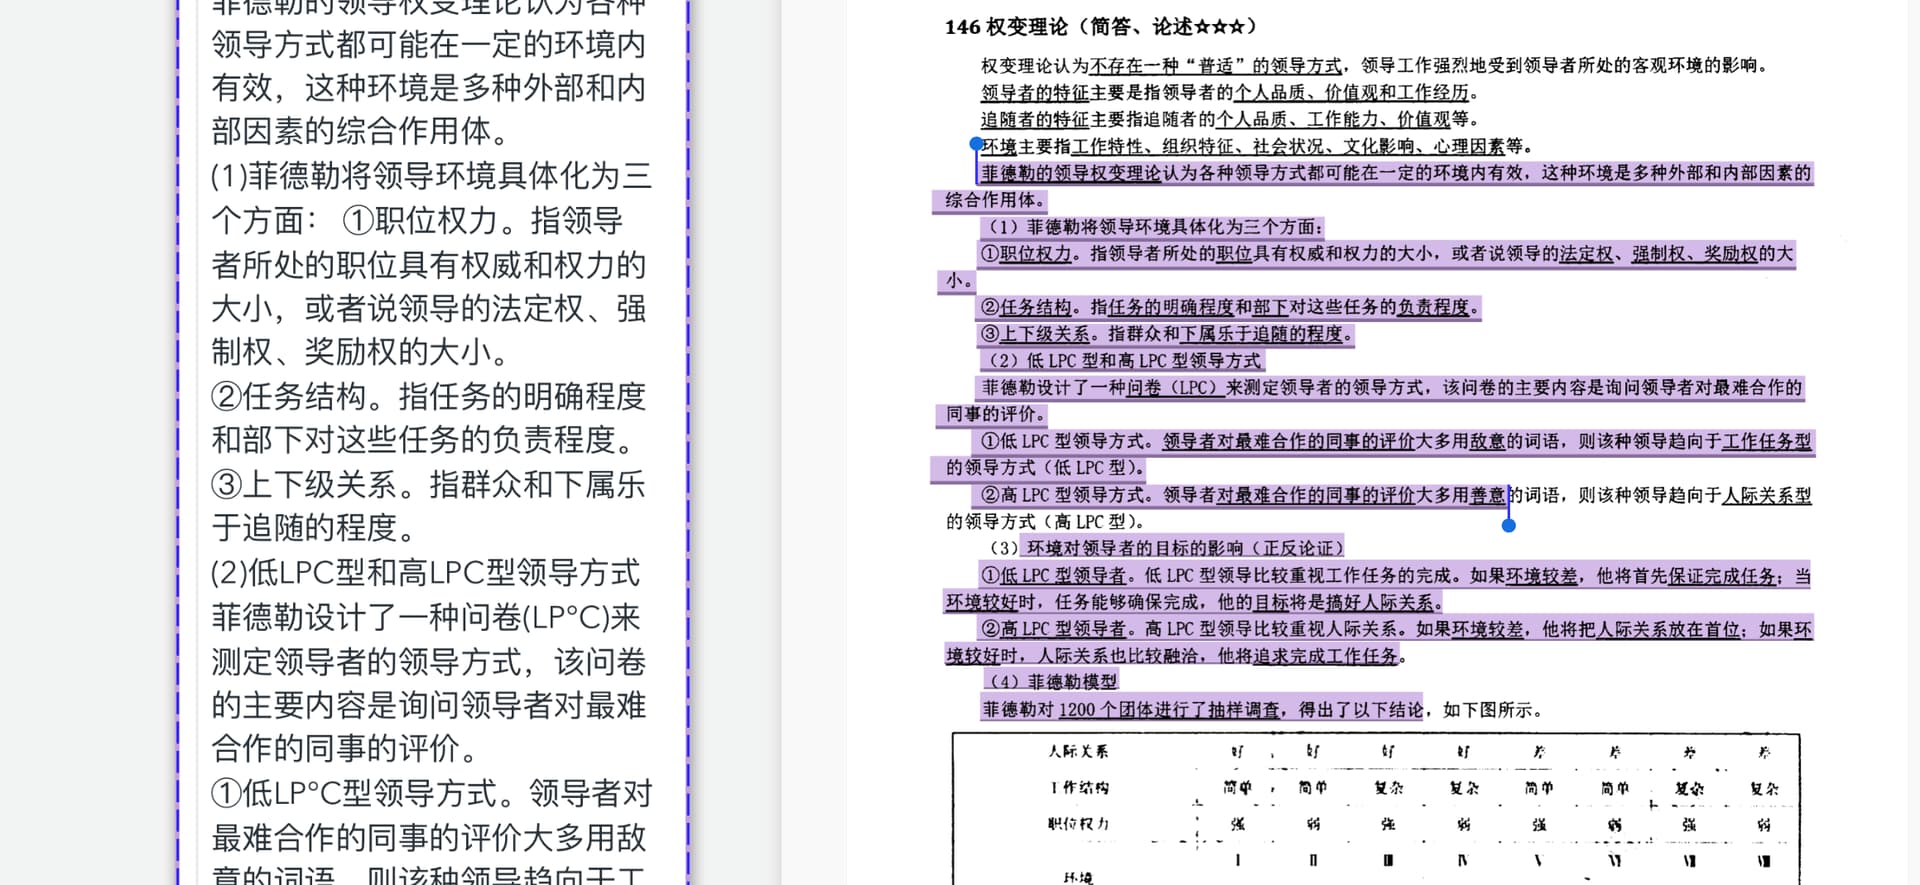Image resolution: width=1920 pixels, height=885 pixels.
Task: Click the selection start handle before 环境主要指
Action: (x=976, y=144)
